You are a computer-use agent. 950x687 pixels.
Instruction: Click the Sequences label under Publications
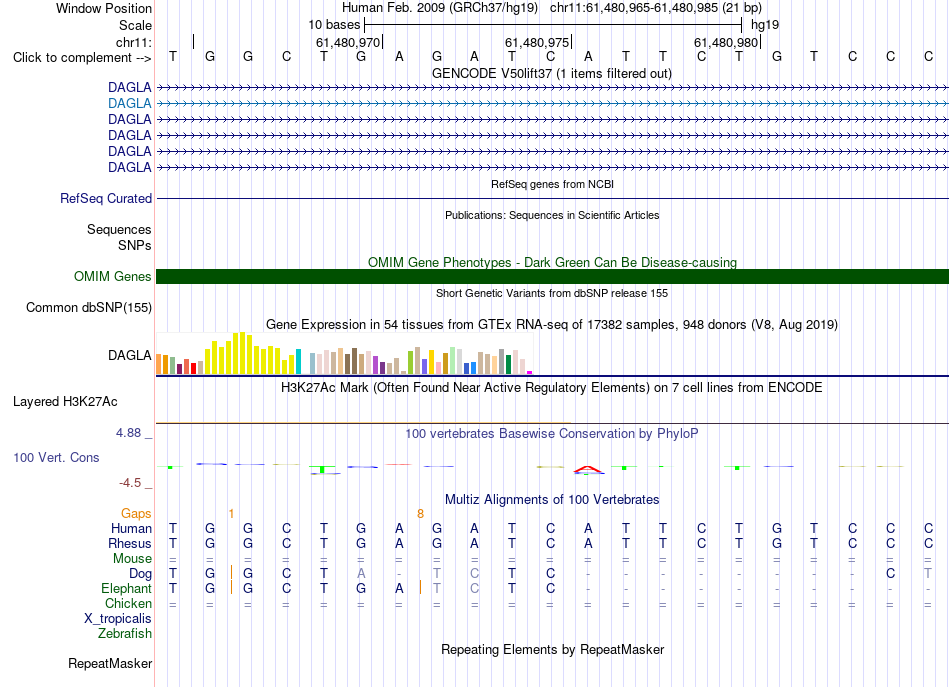(119, 230)
